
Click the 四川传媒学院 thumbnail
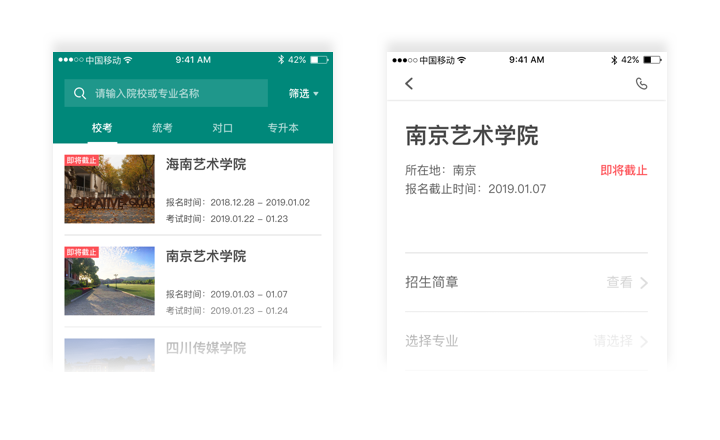point(109,355)
